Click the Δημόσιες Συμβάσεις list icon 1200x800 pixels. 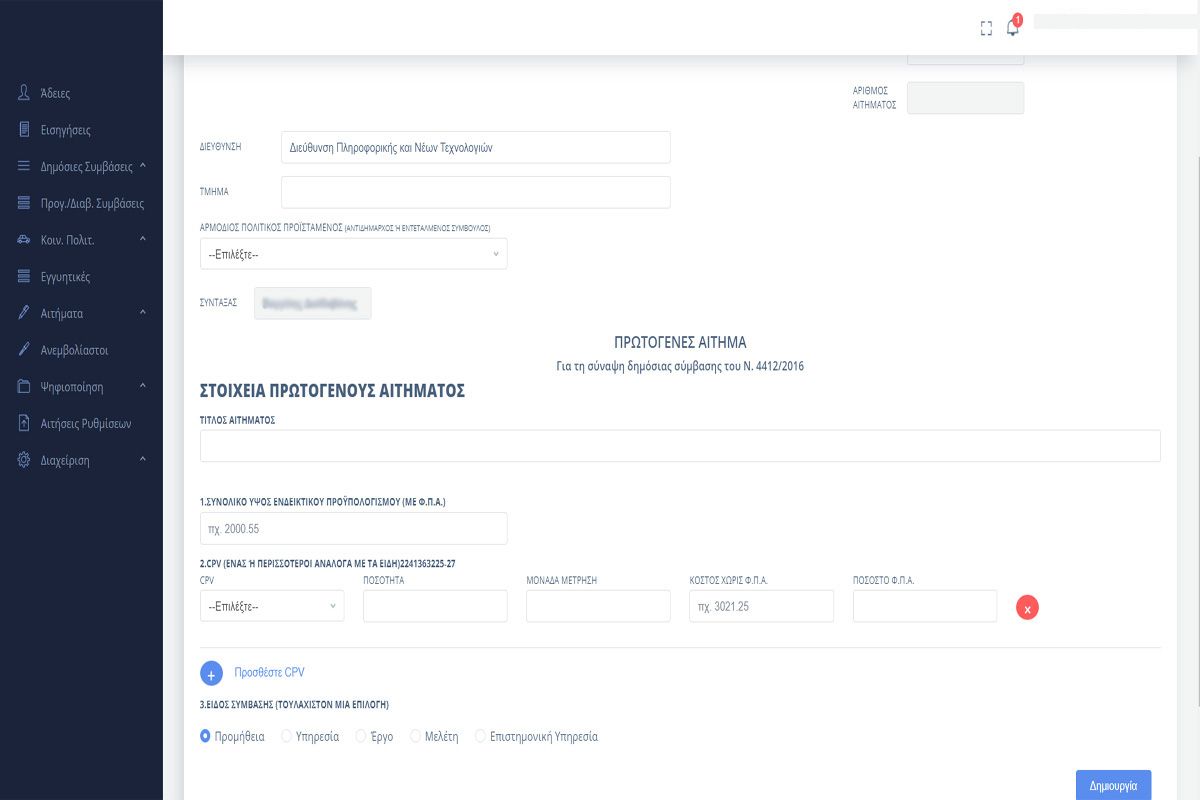click(24, 167)
